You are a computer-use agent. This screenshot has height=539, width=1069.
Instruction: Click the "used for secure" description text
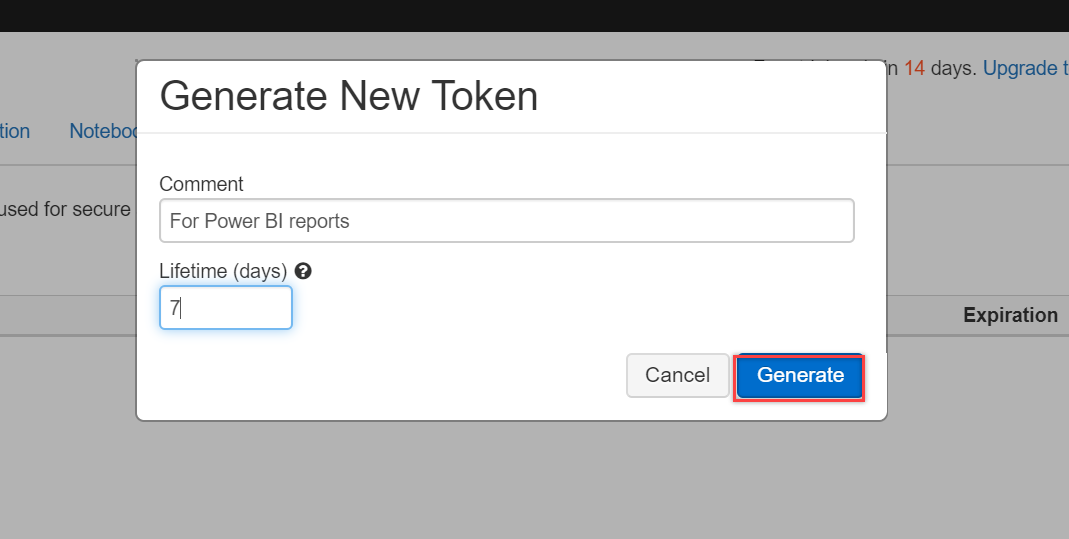pyautogui.click(x=66, y=209)
